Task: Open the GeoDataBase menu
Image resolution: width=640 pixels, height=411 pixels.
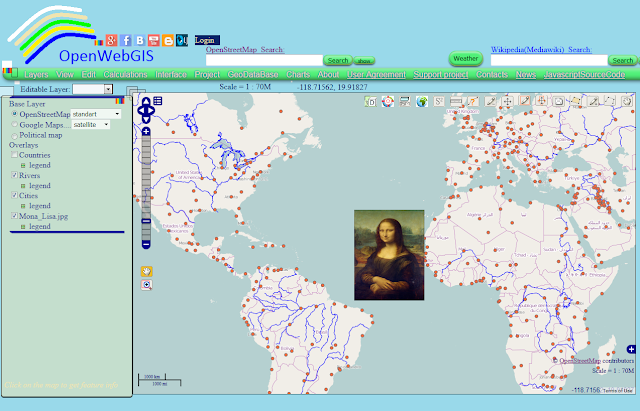Action: (253, 74)
